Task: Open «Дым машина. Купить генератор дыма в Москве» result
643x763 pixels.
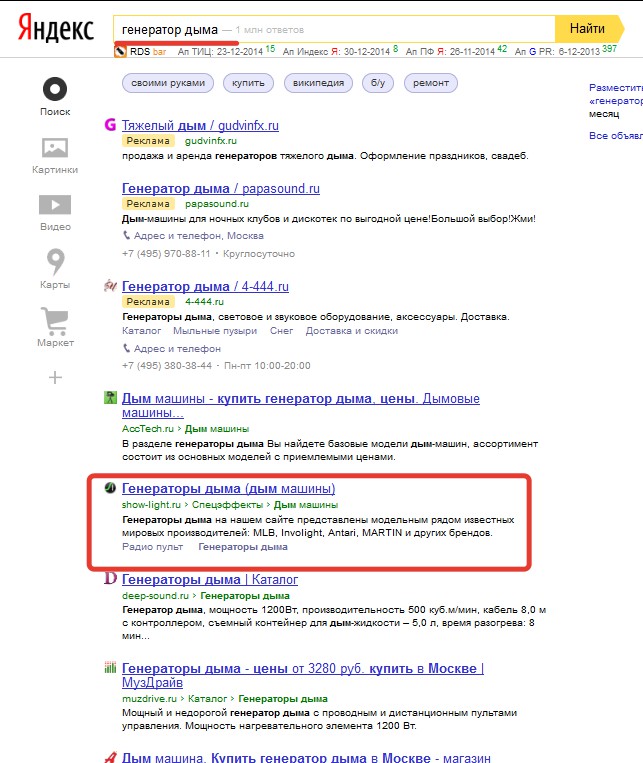Action: tap(306, 757)
